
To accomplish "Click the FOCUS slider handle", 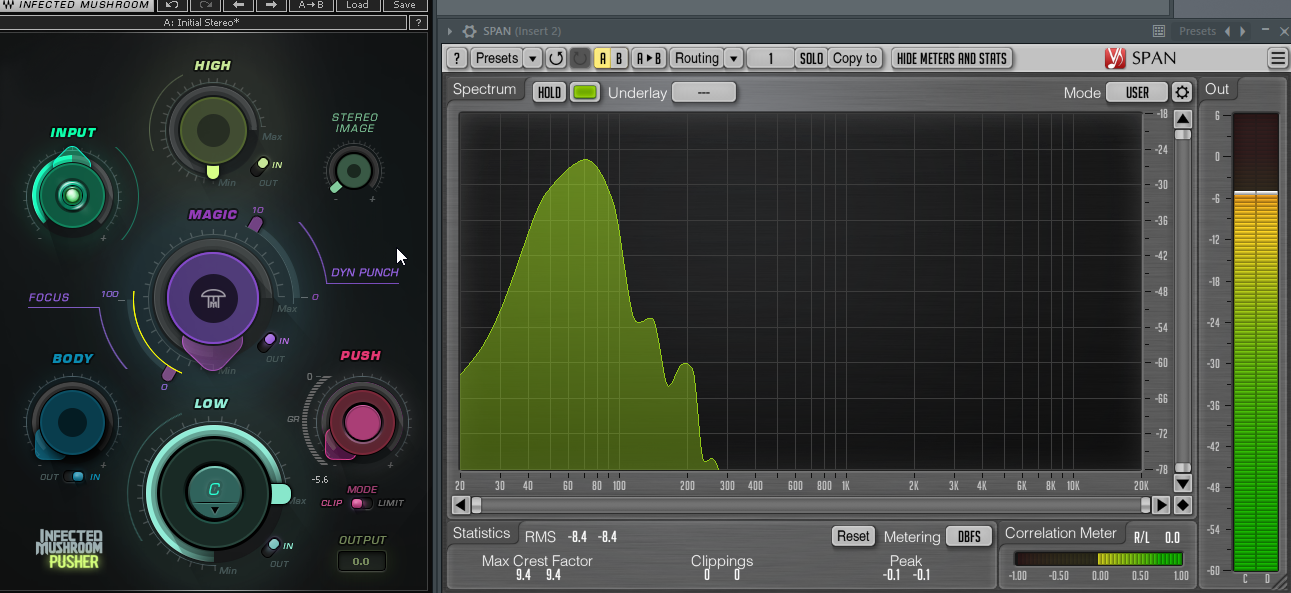I will click(x=167, y=376).
